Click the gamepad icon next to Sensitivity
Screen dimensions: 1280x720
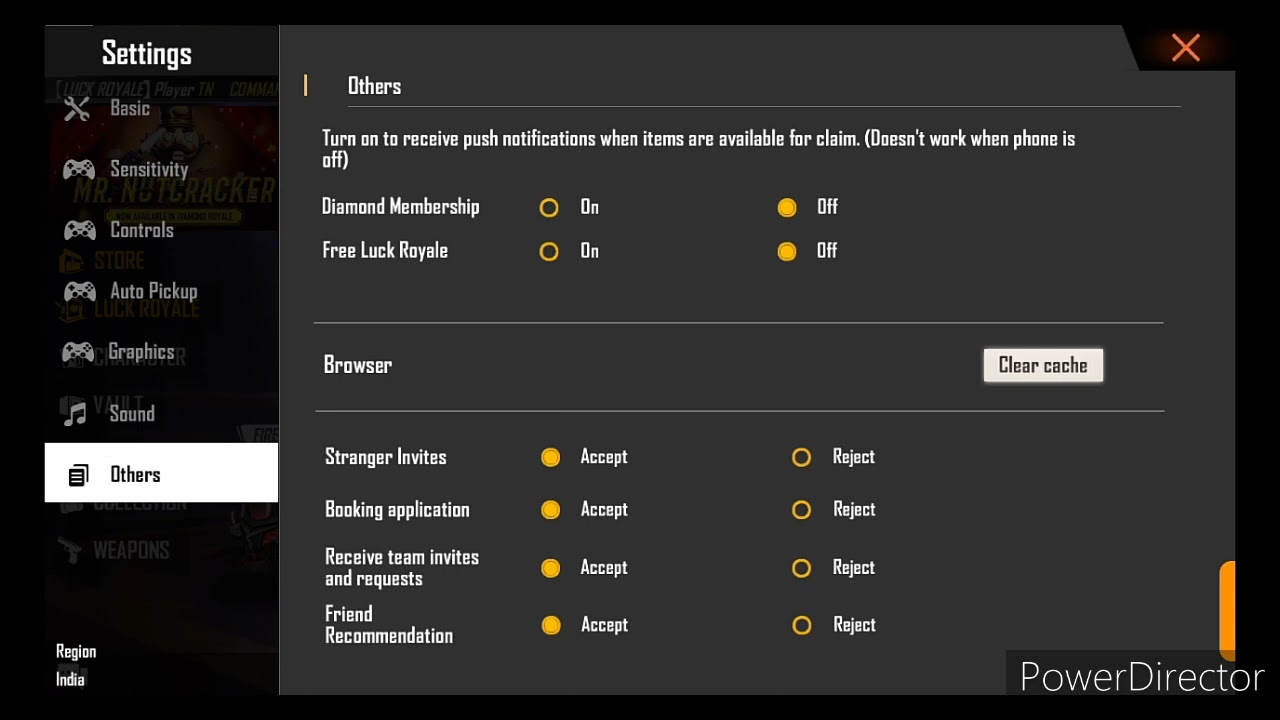(x=79, y=169)
